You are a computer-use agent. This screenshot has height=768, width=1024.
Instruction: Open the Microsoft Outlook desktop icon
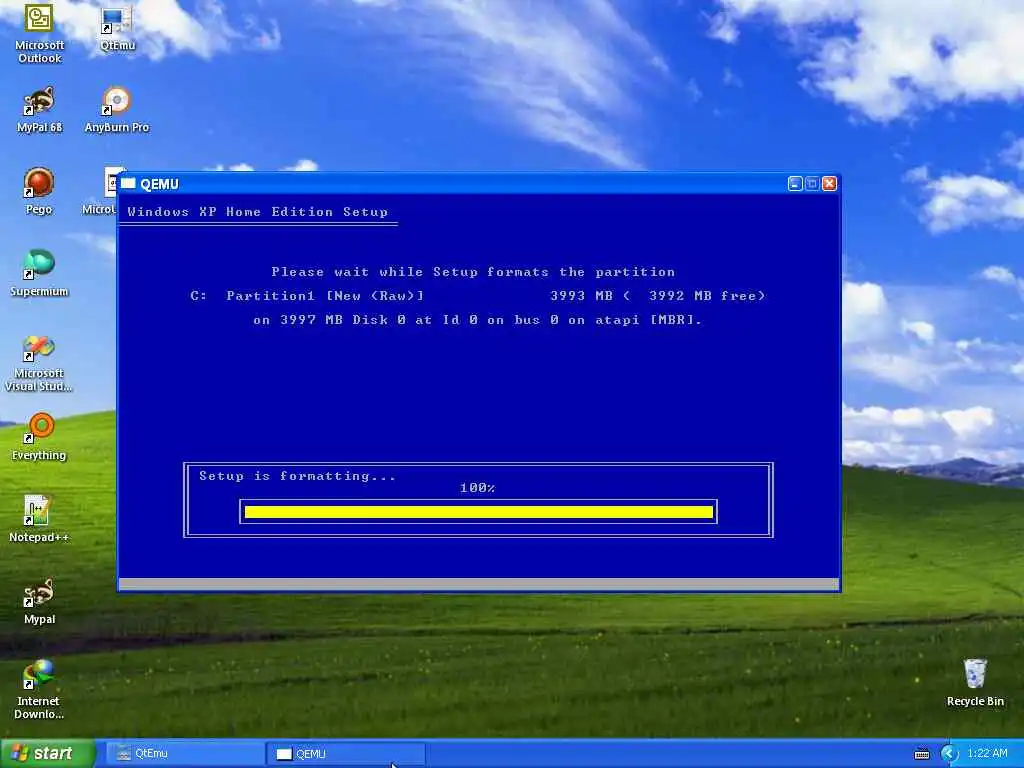(x=39, y=33)
